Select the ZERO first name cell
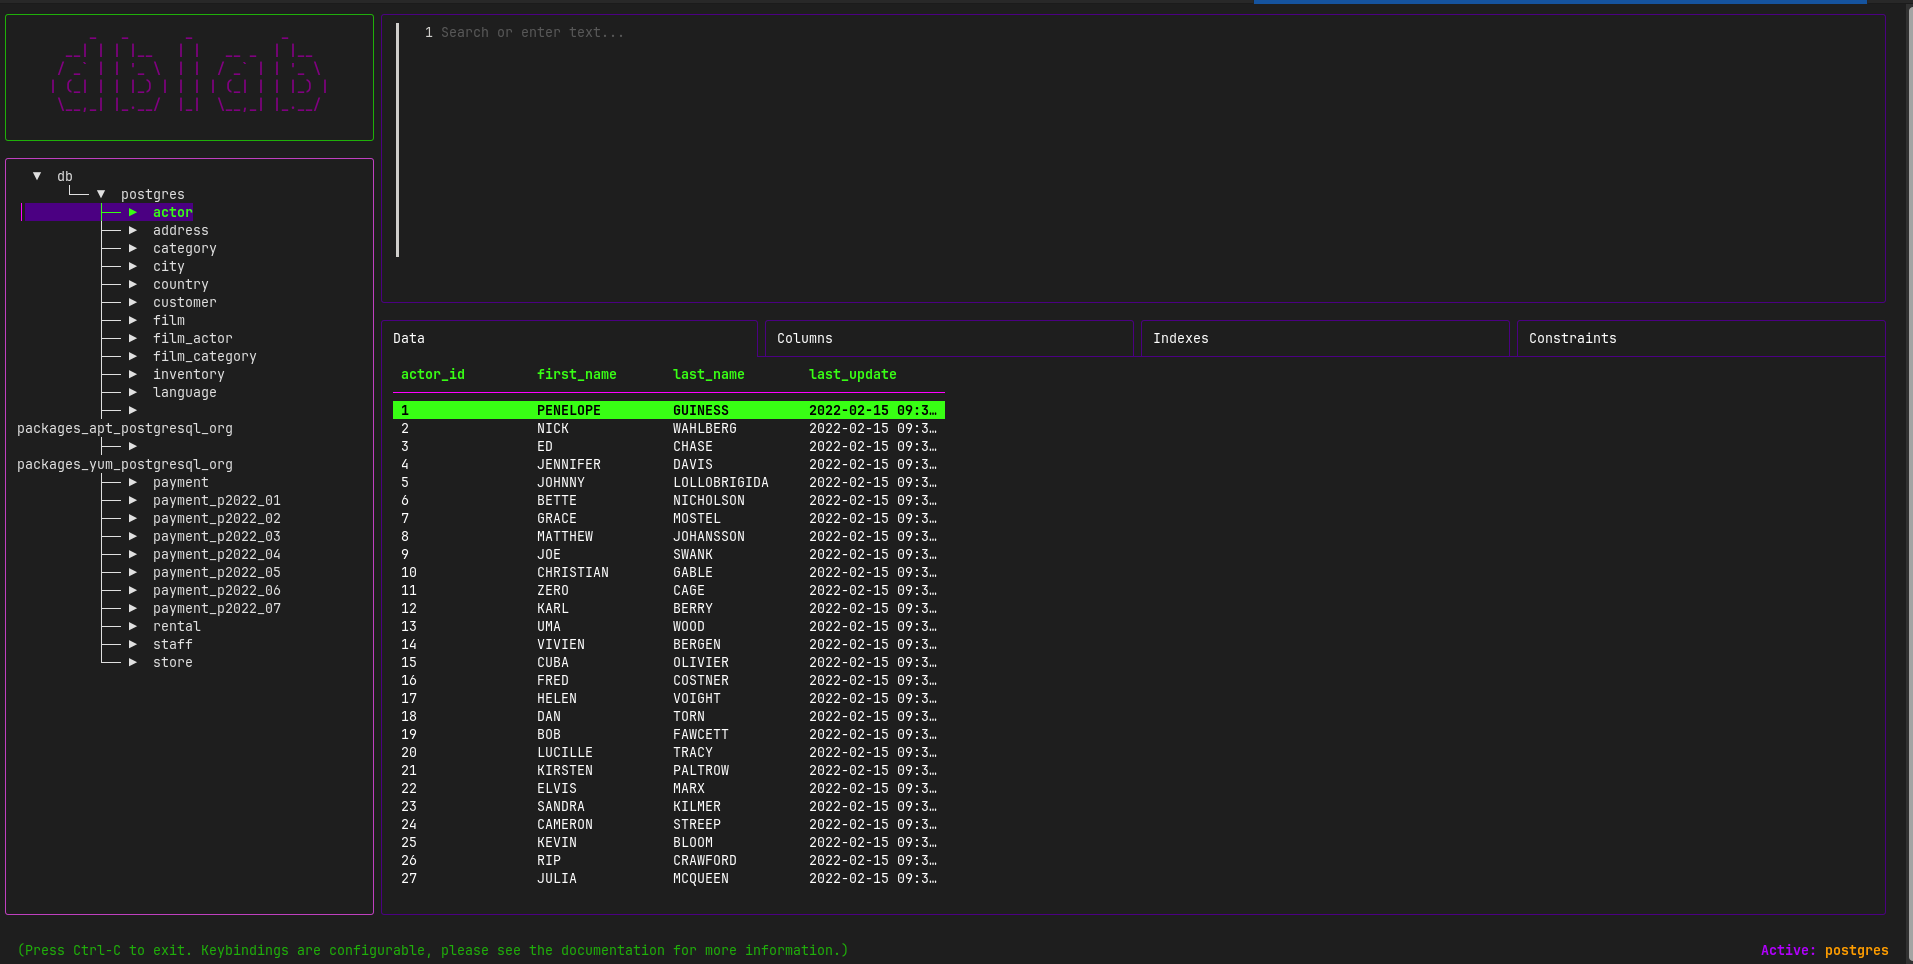 click(553, 590)
